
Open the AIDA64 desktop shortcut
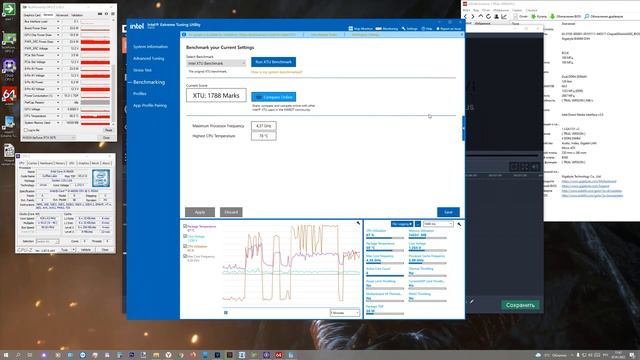(9, 96)
